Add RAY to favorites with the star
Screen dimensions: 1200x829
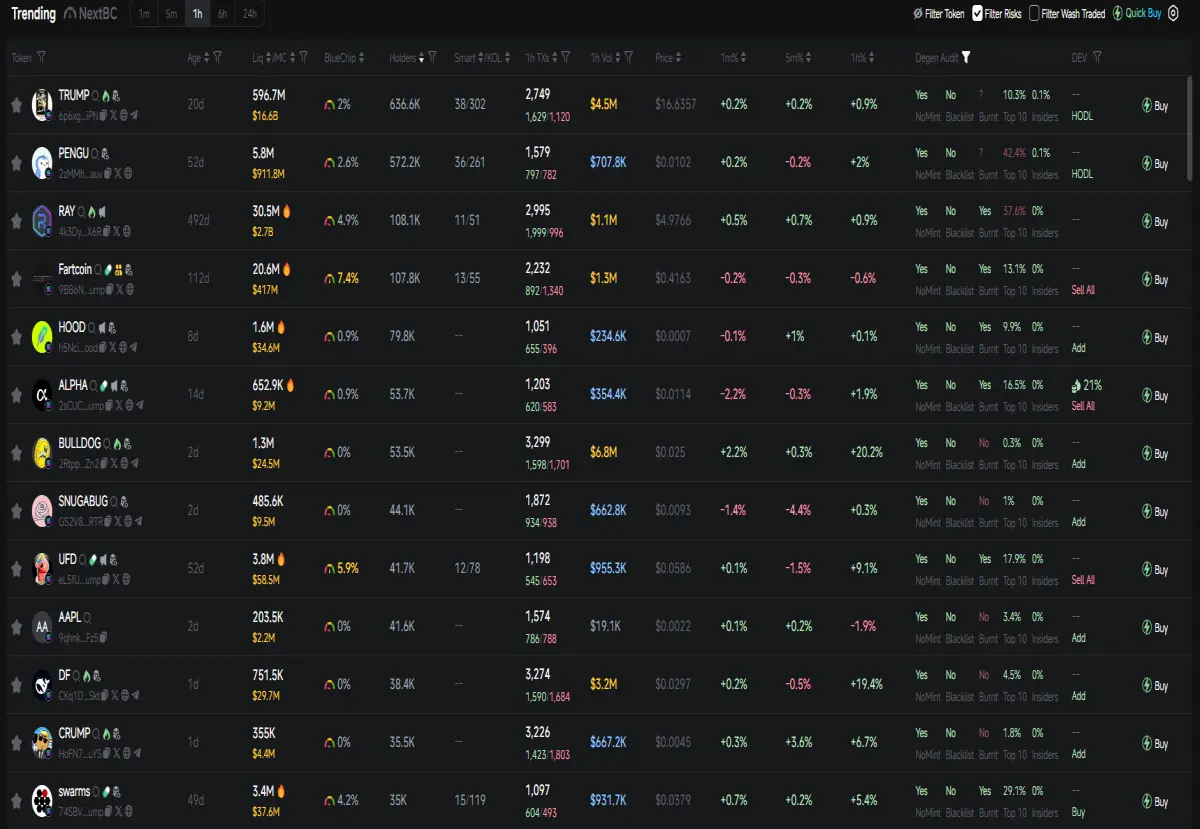(16, 221)
